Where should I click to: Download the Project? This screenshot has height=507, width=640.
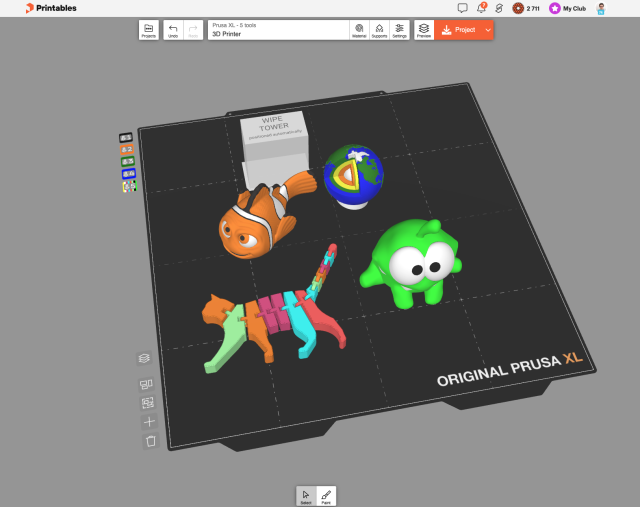pyautogui.click(x=458, y=30)
